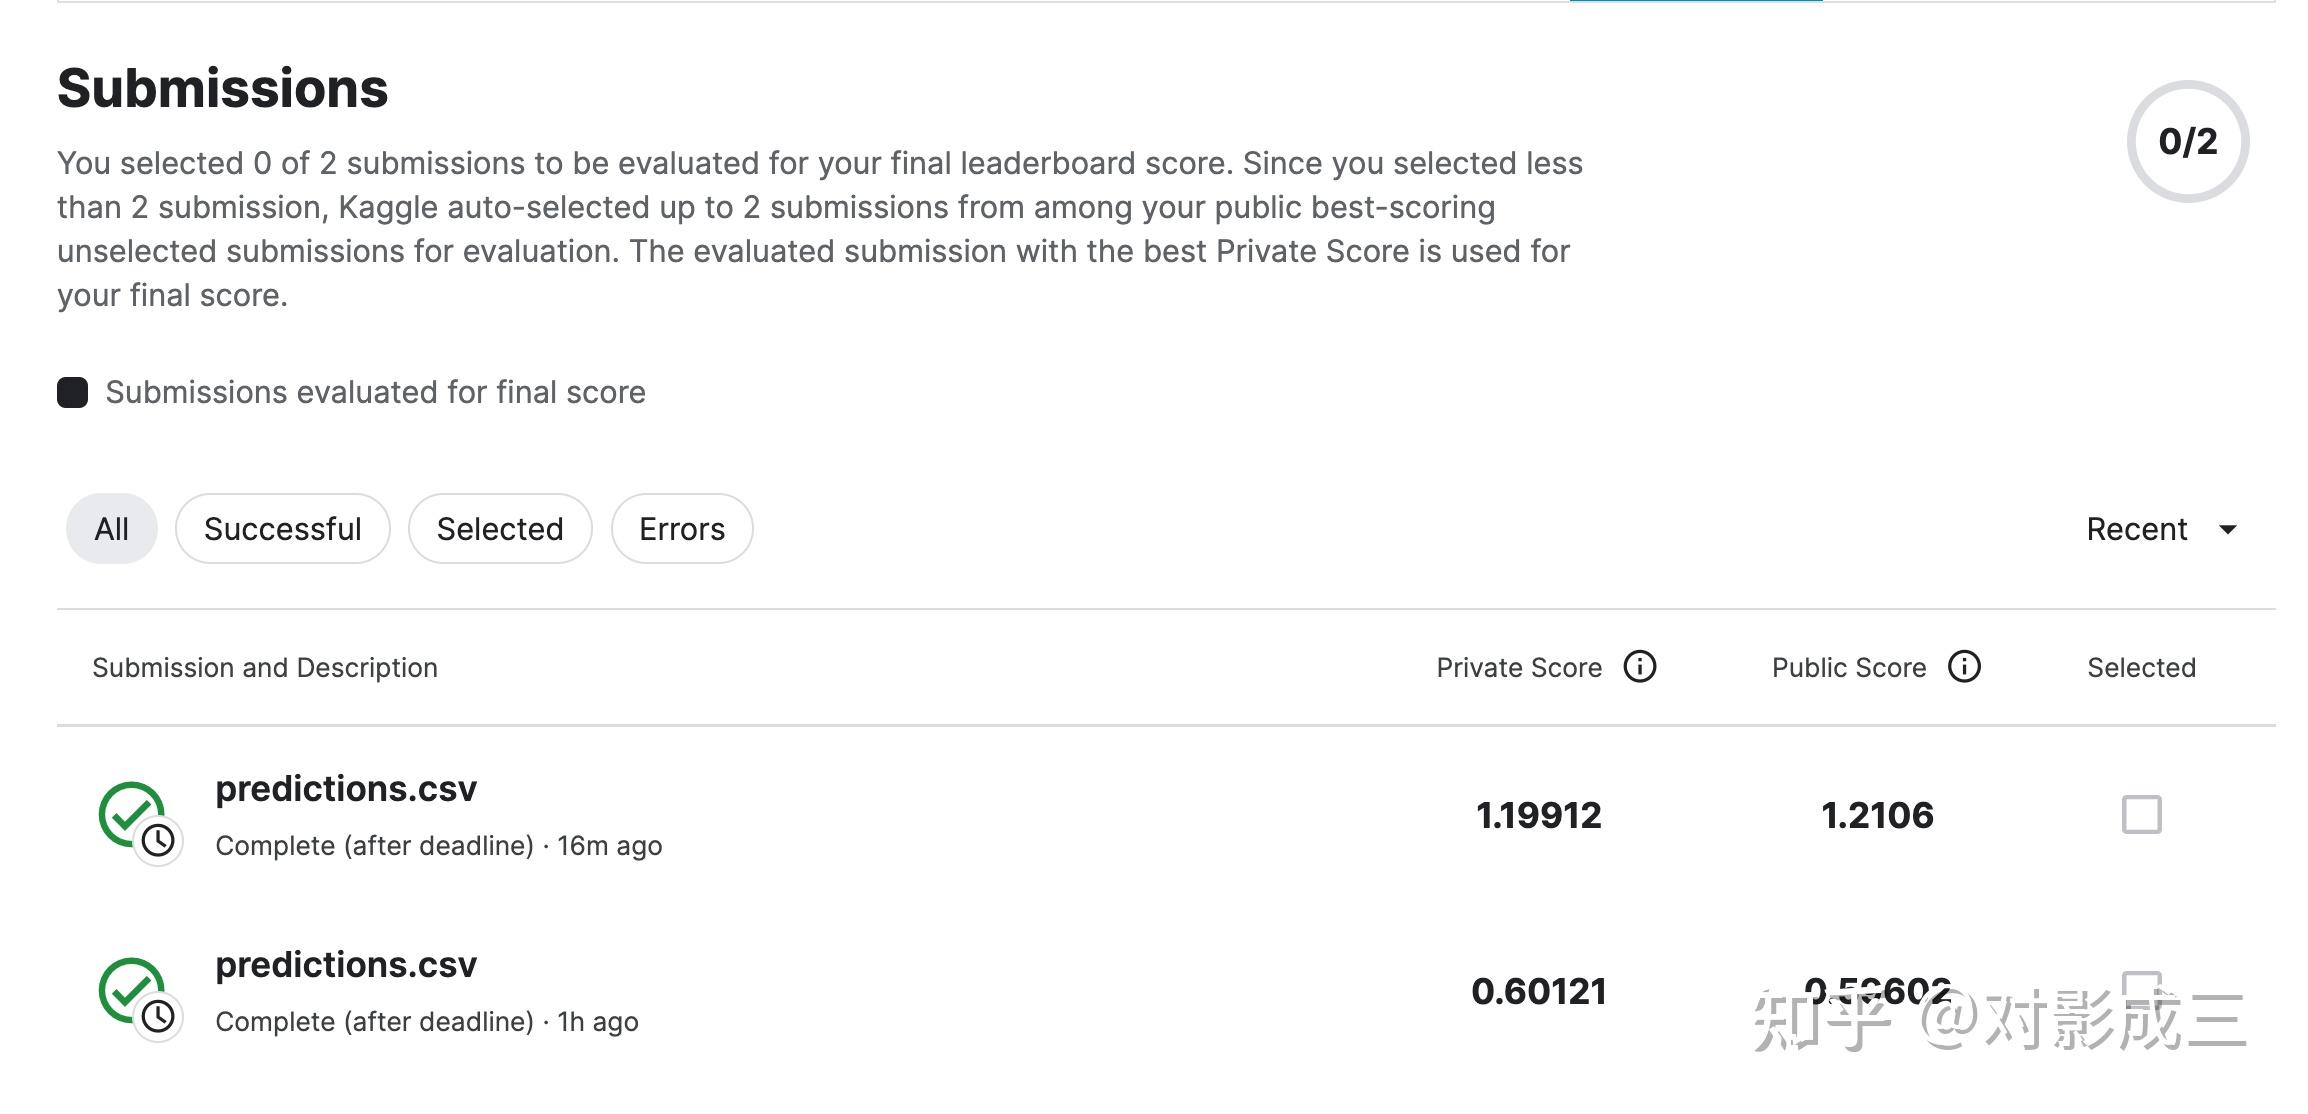Switch to the Successful filter
Image resolution: width=2308 pixels, height=1114 pixels.
(x=283, y=529)
